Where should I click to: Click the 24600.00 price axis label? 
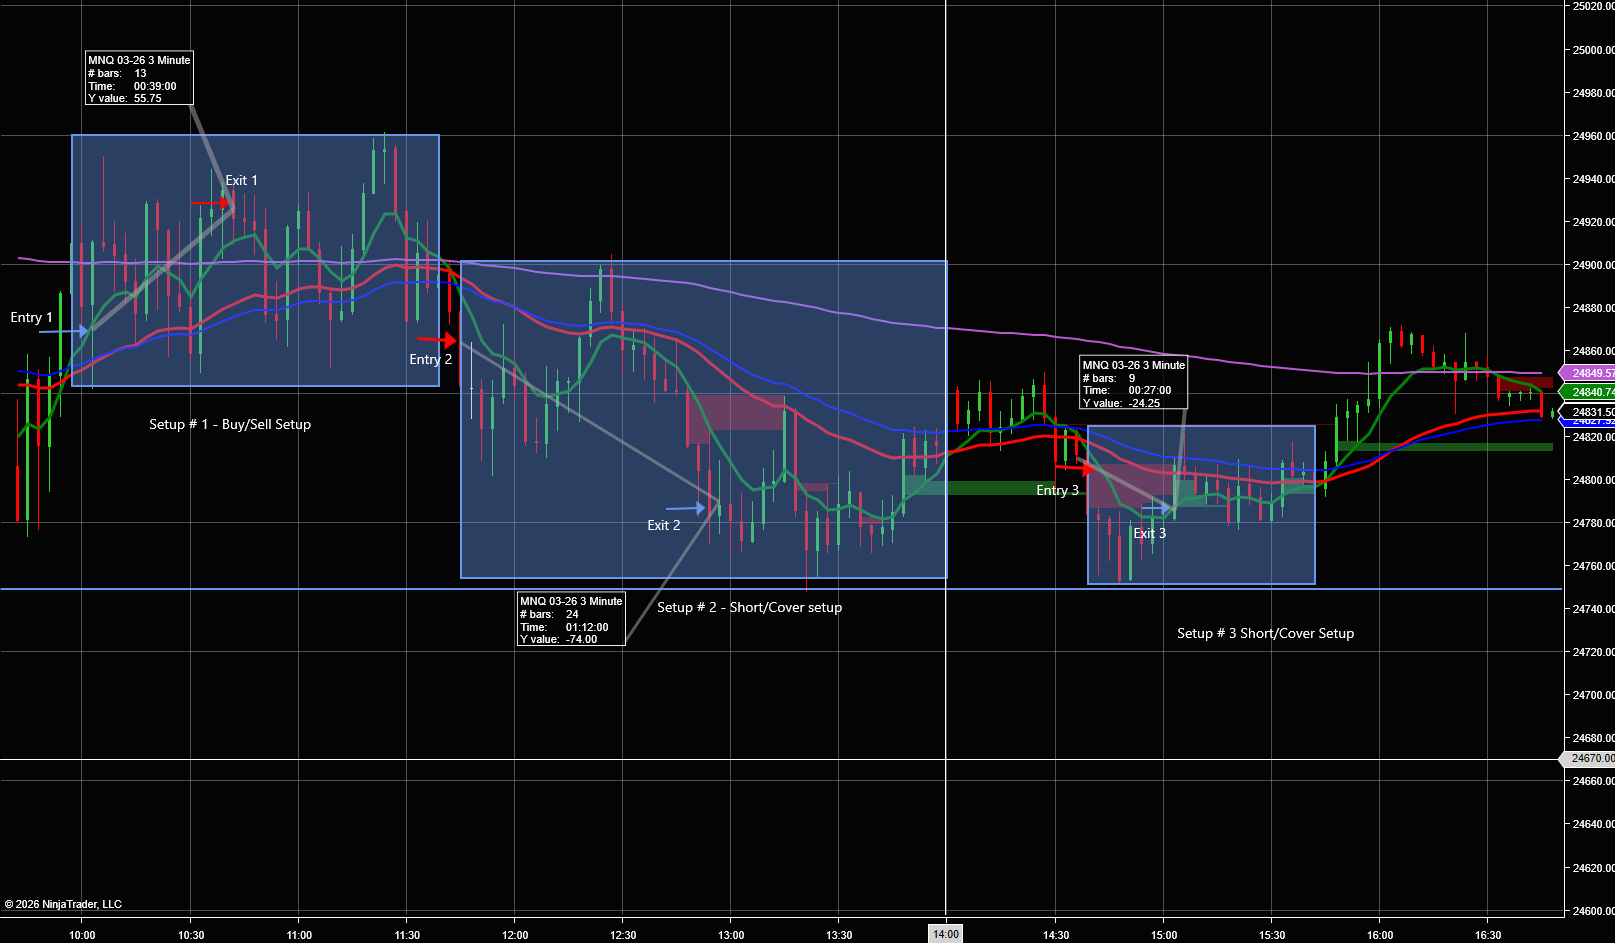[x=1593, y=911]
